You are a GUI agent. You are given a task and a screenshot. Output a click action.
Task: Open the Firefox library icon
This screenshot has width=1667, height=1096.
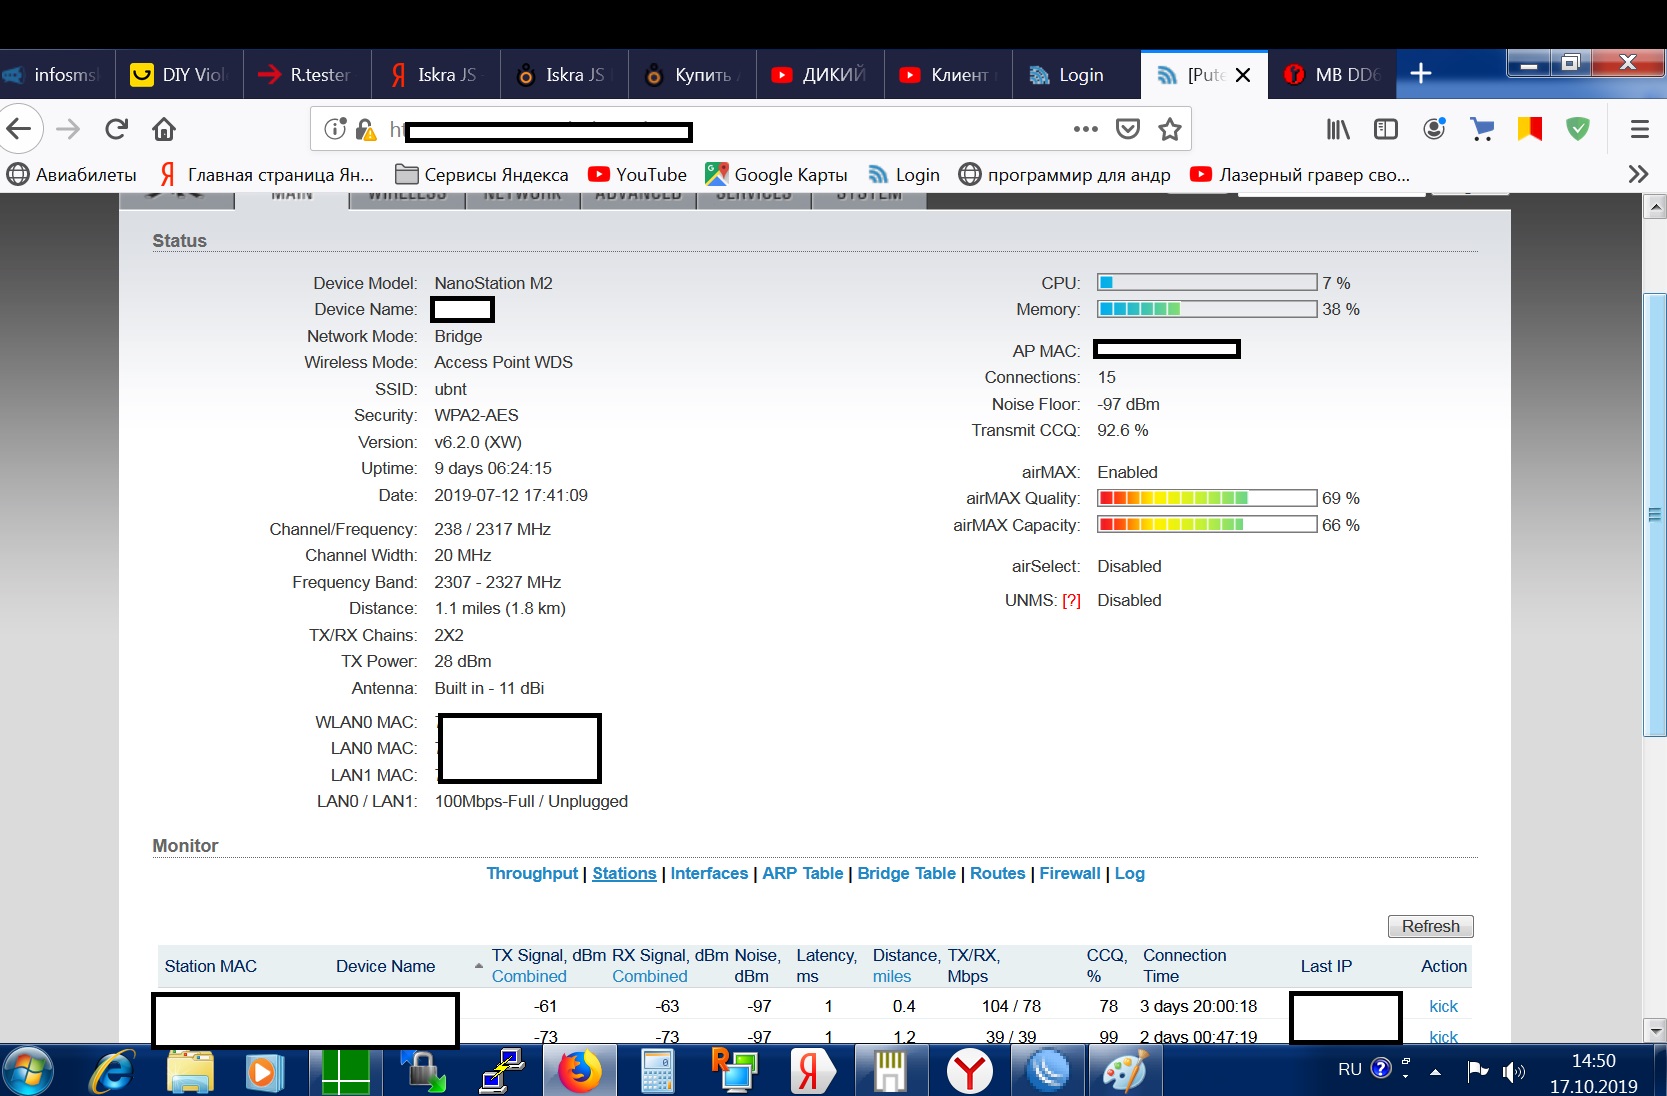coord(1338,129)
